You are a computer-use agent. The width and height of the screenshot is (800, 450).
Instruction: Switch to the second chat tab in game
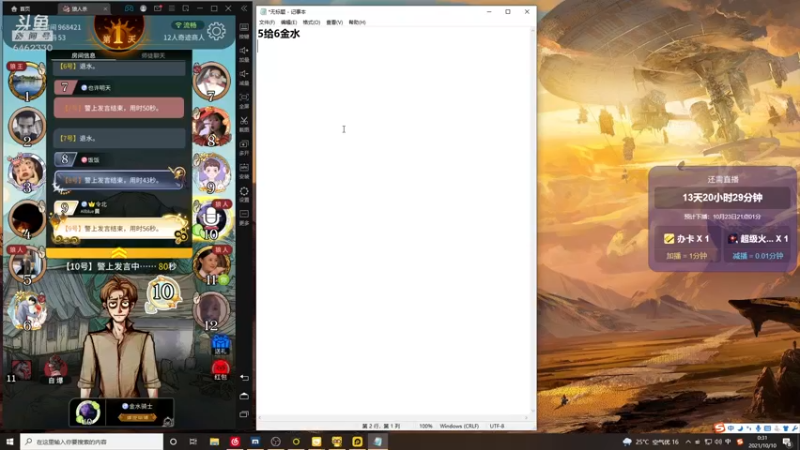coord(153,55)
